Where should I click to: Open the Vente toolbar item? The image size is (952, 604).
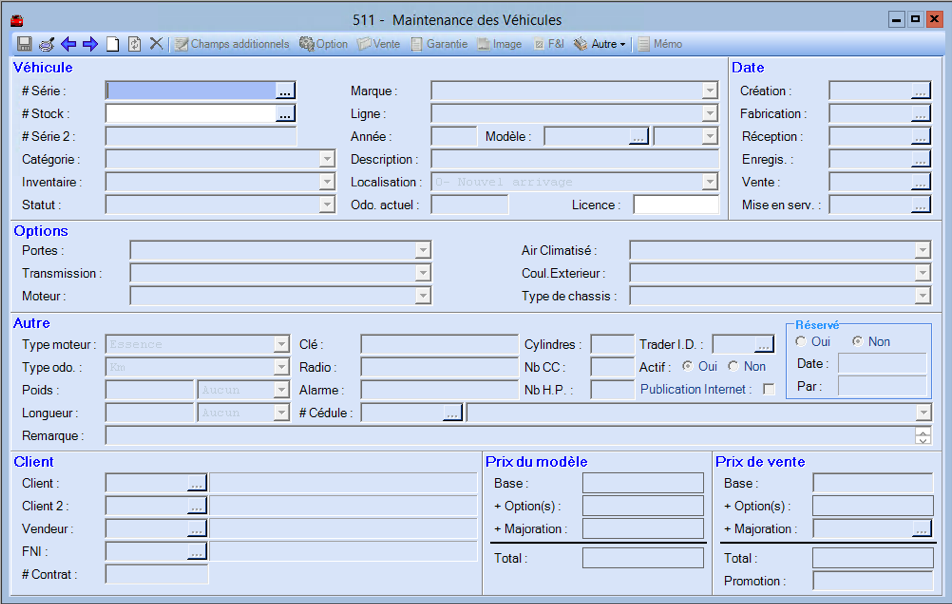[378, 44]
